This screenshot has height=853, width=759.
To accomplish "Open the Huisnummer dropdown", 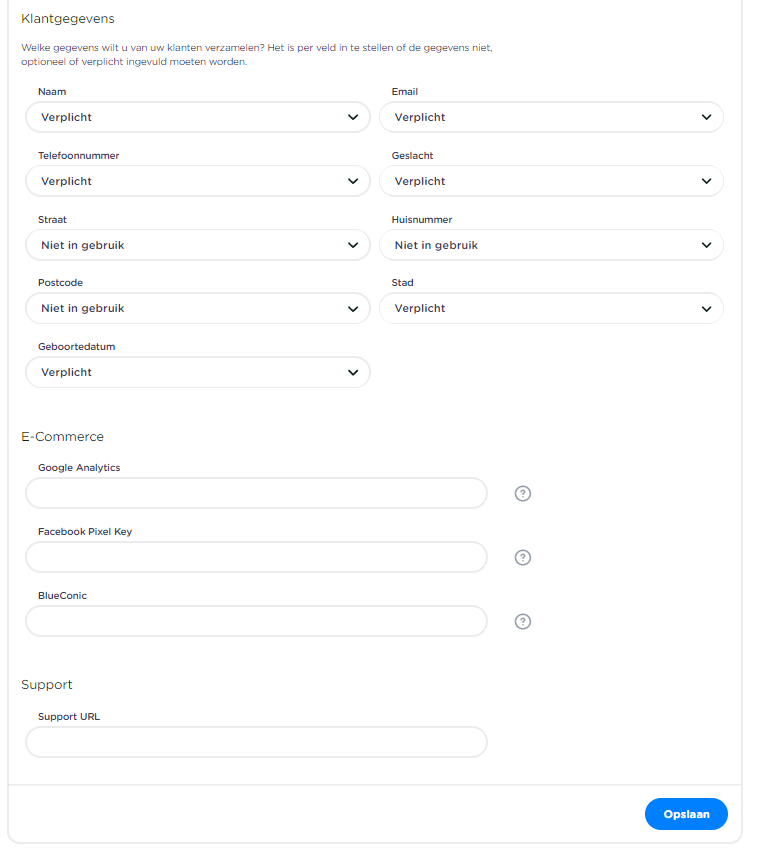I will coord(551,245).
